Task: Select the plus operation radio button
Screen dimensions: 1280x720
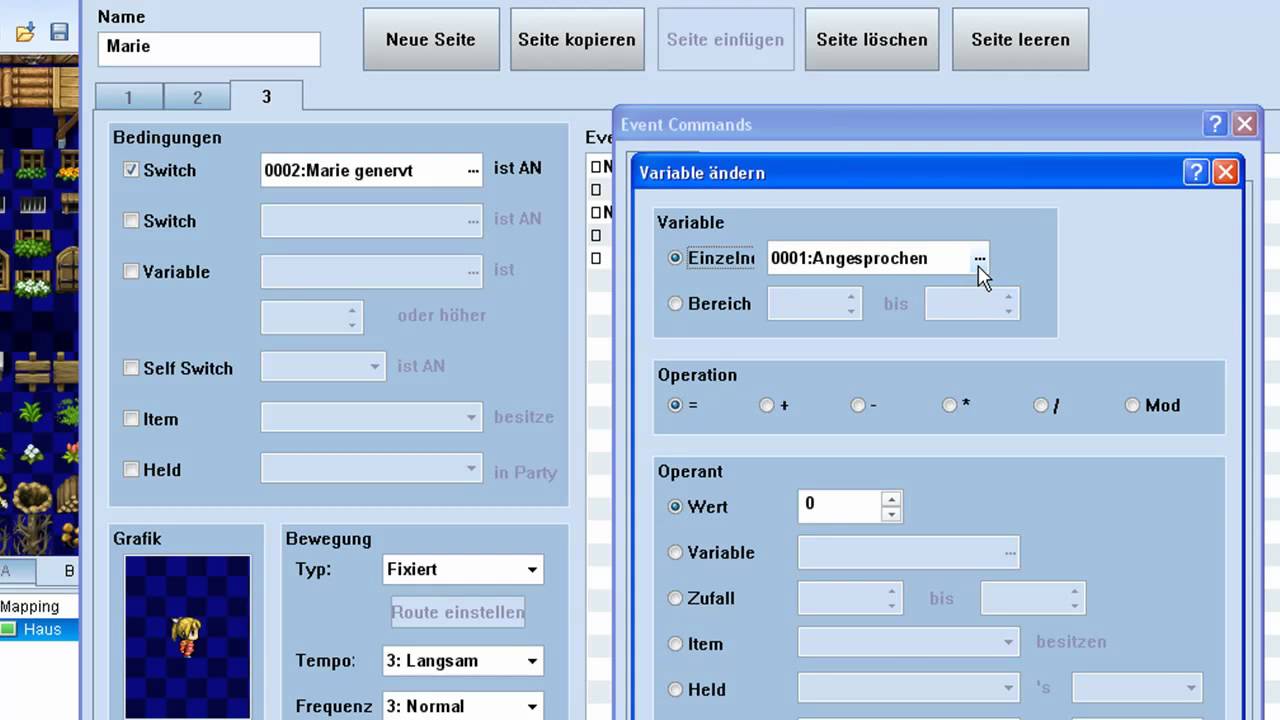Action: 766,405
